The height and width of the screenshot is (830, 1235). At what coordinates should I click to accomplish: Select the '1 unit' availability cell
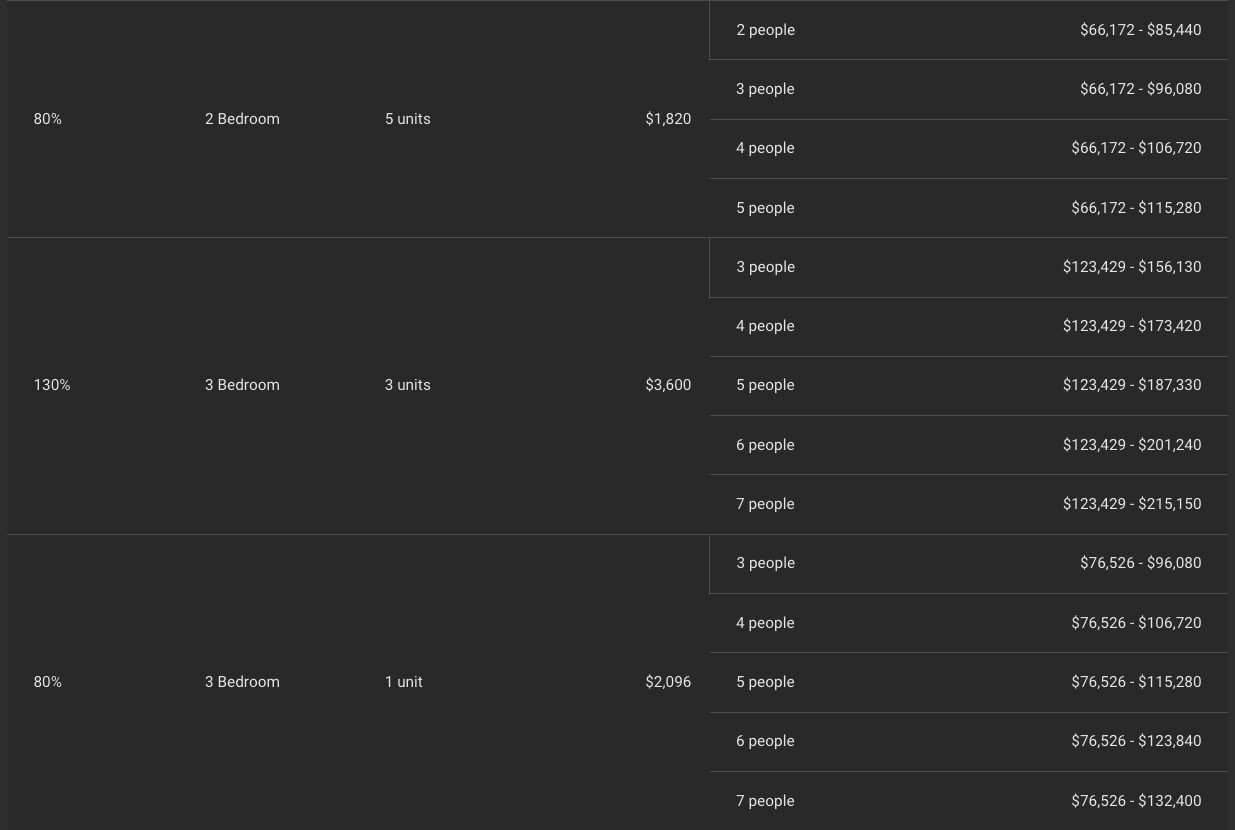point(403,682)
